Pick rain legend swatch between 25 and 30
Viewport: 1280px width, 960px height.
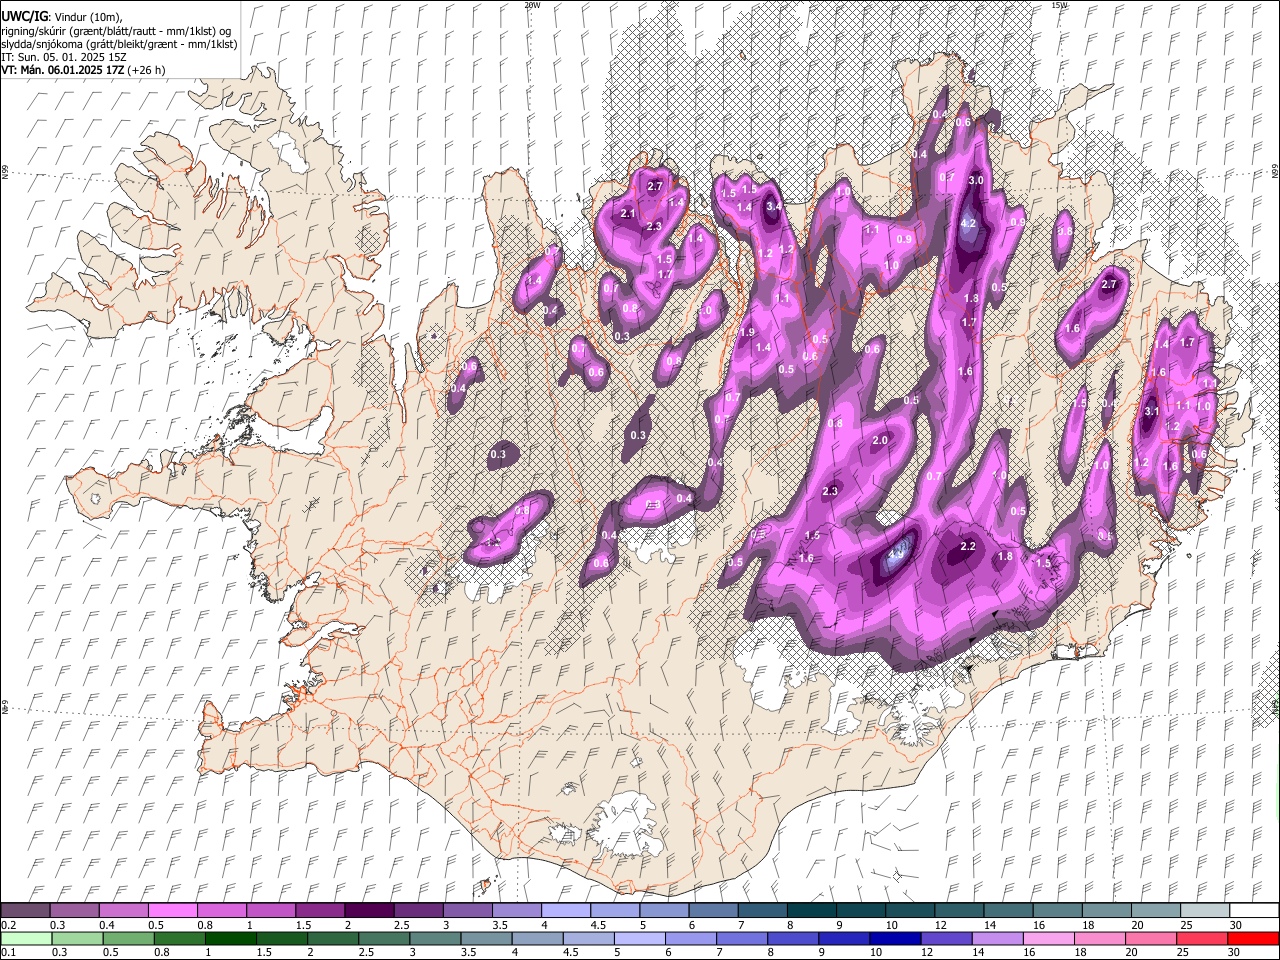click(1202, 938)
